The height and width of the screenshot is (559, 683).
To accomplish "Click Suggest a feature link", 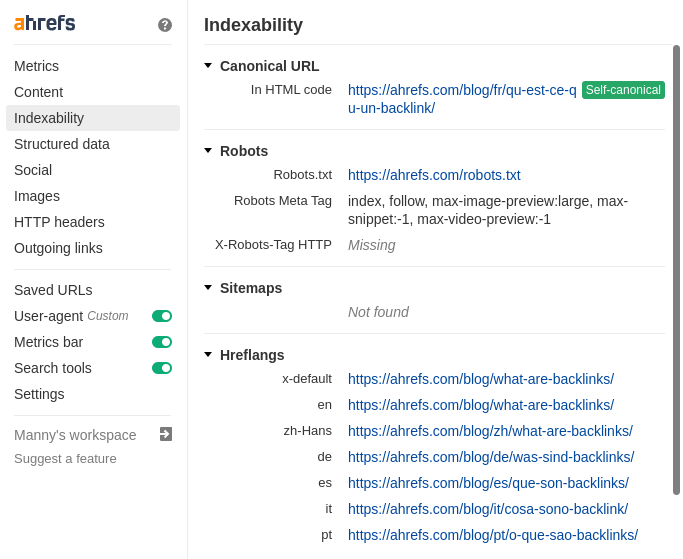I will pyautogui.click(x=65, y=459).
